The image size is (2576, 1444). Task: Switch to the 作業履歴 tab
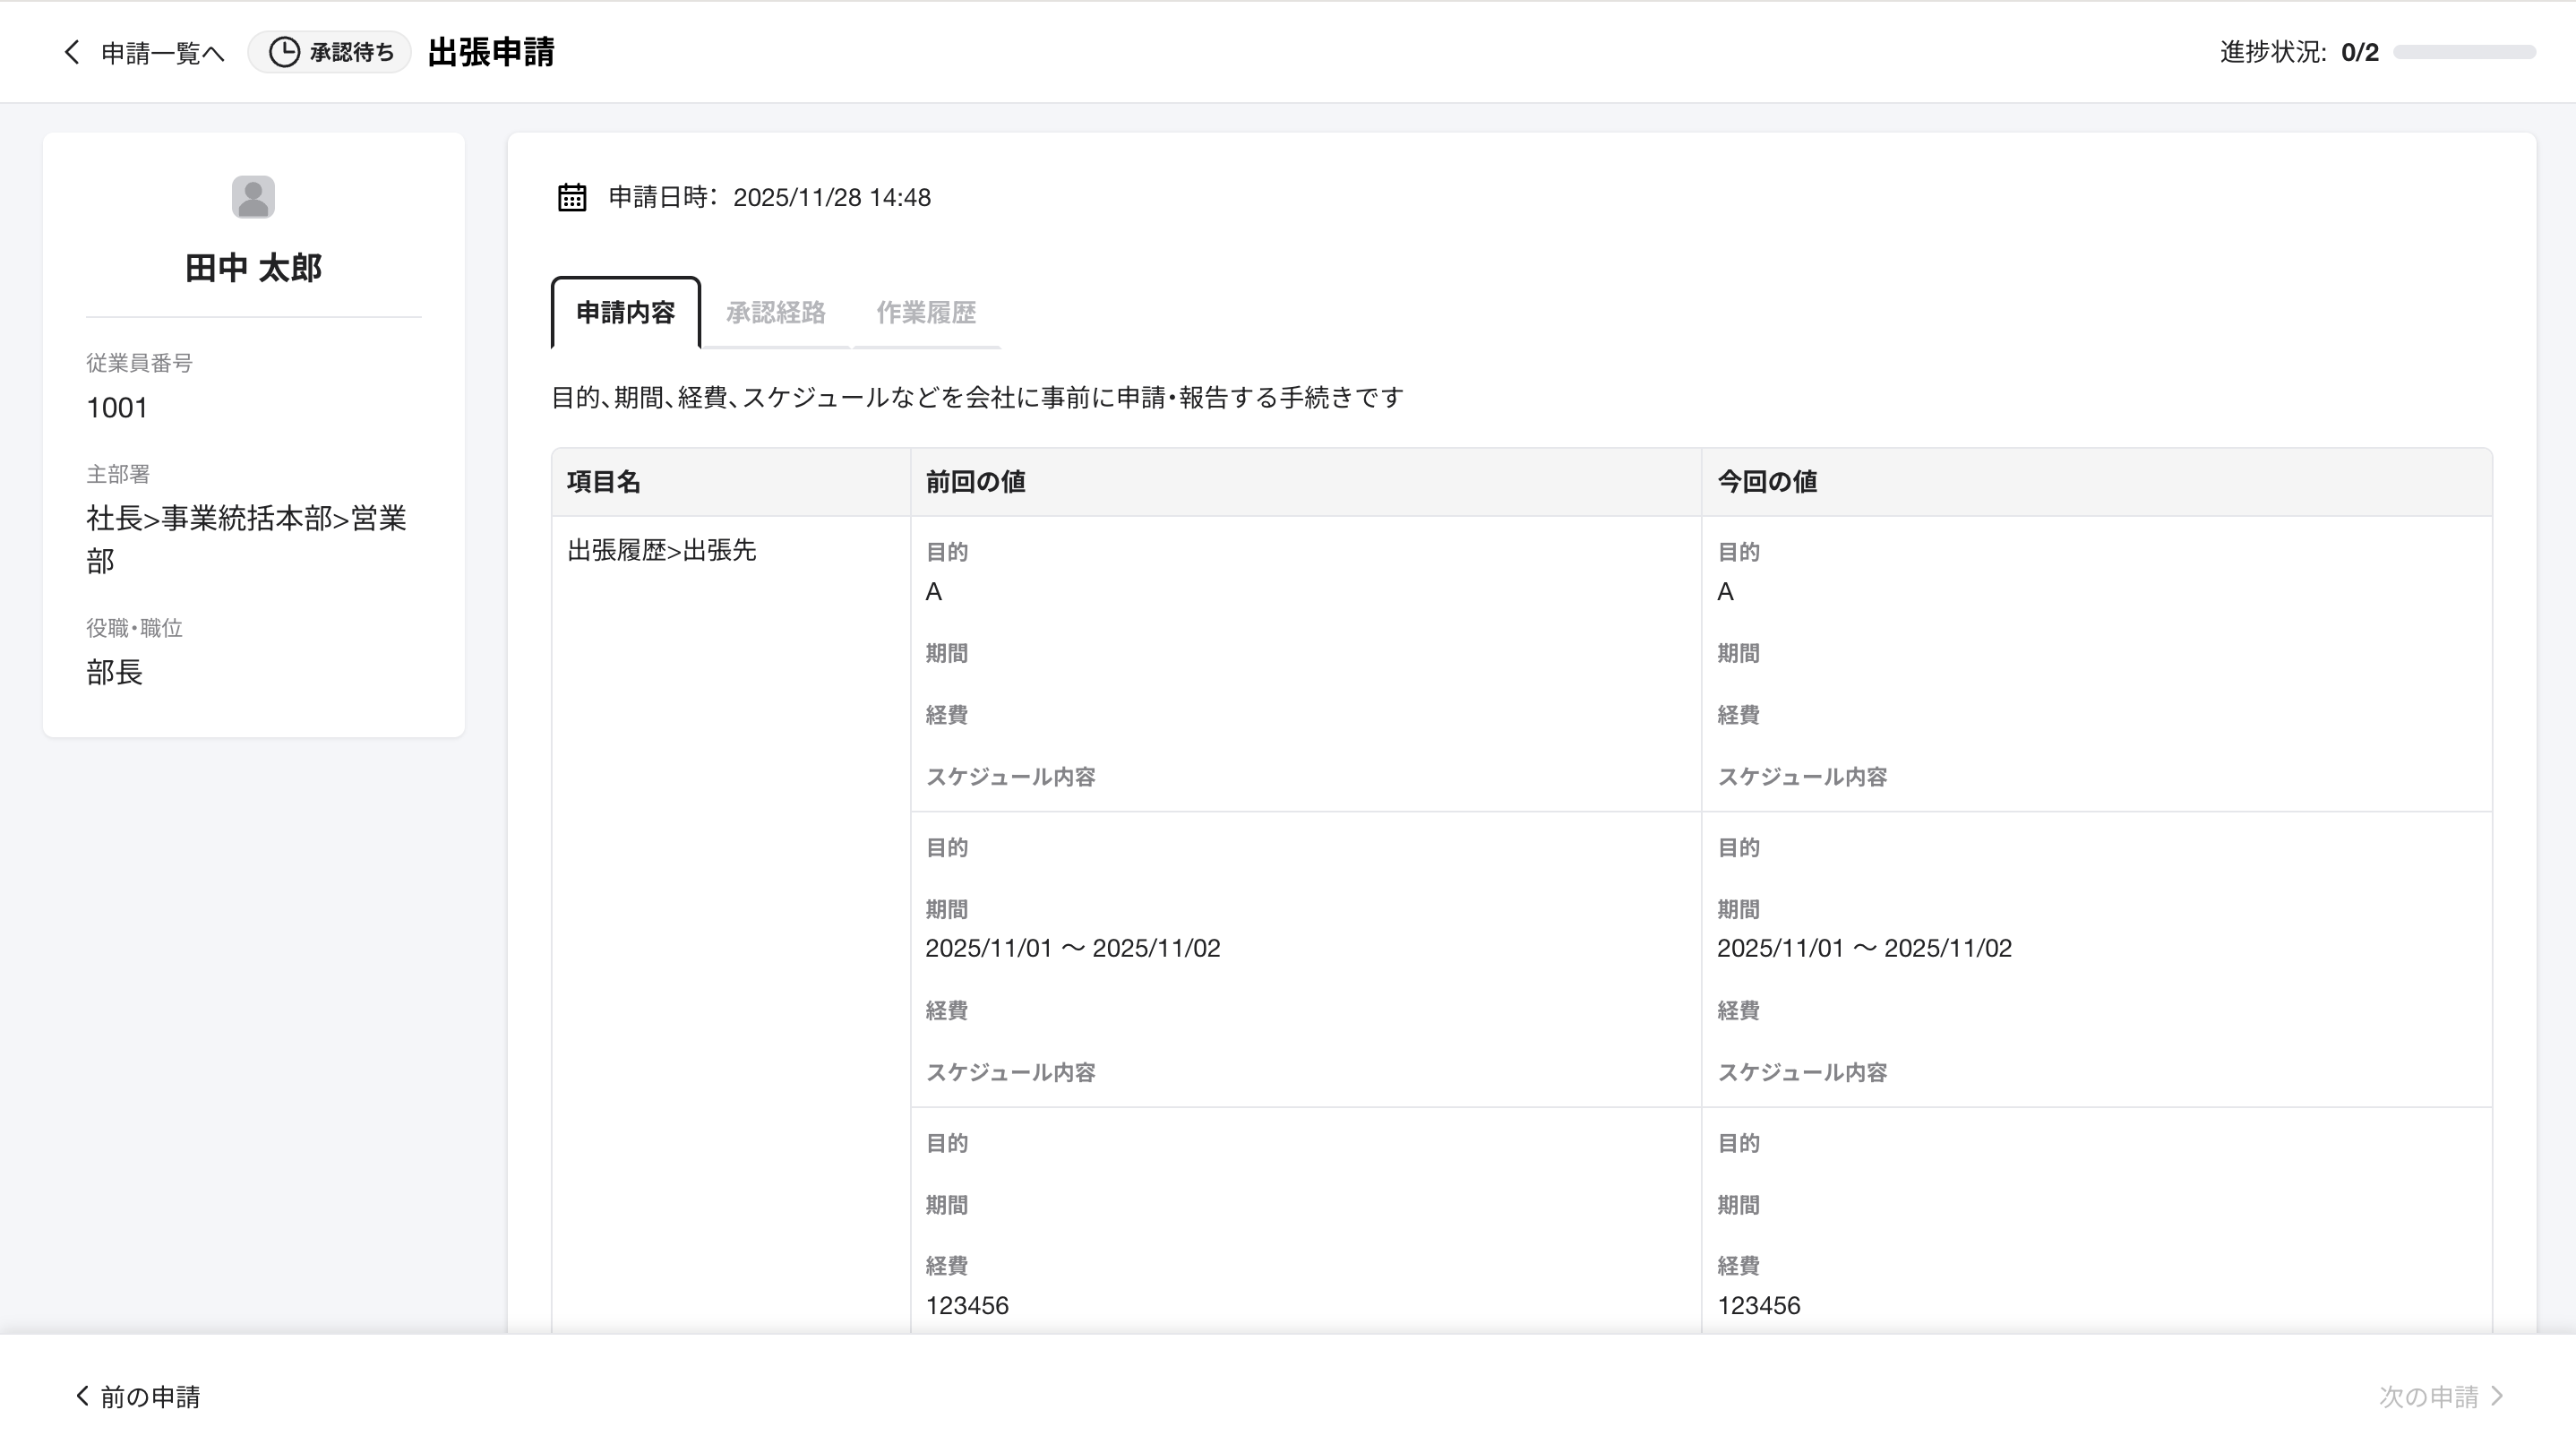(x=926, y=313)
